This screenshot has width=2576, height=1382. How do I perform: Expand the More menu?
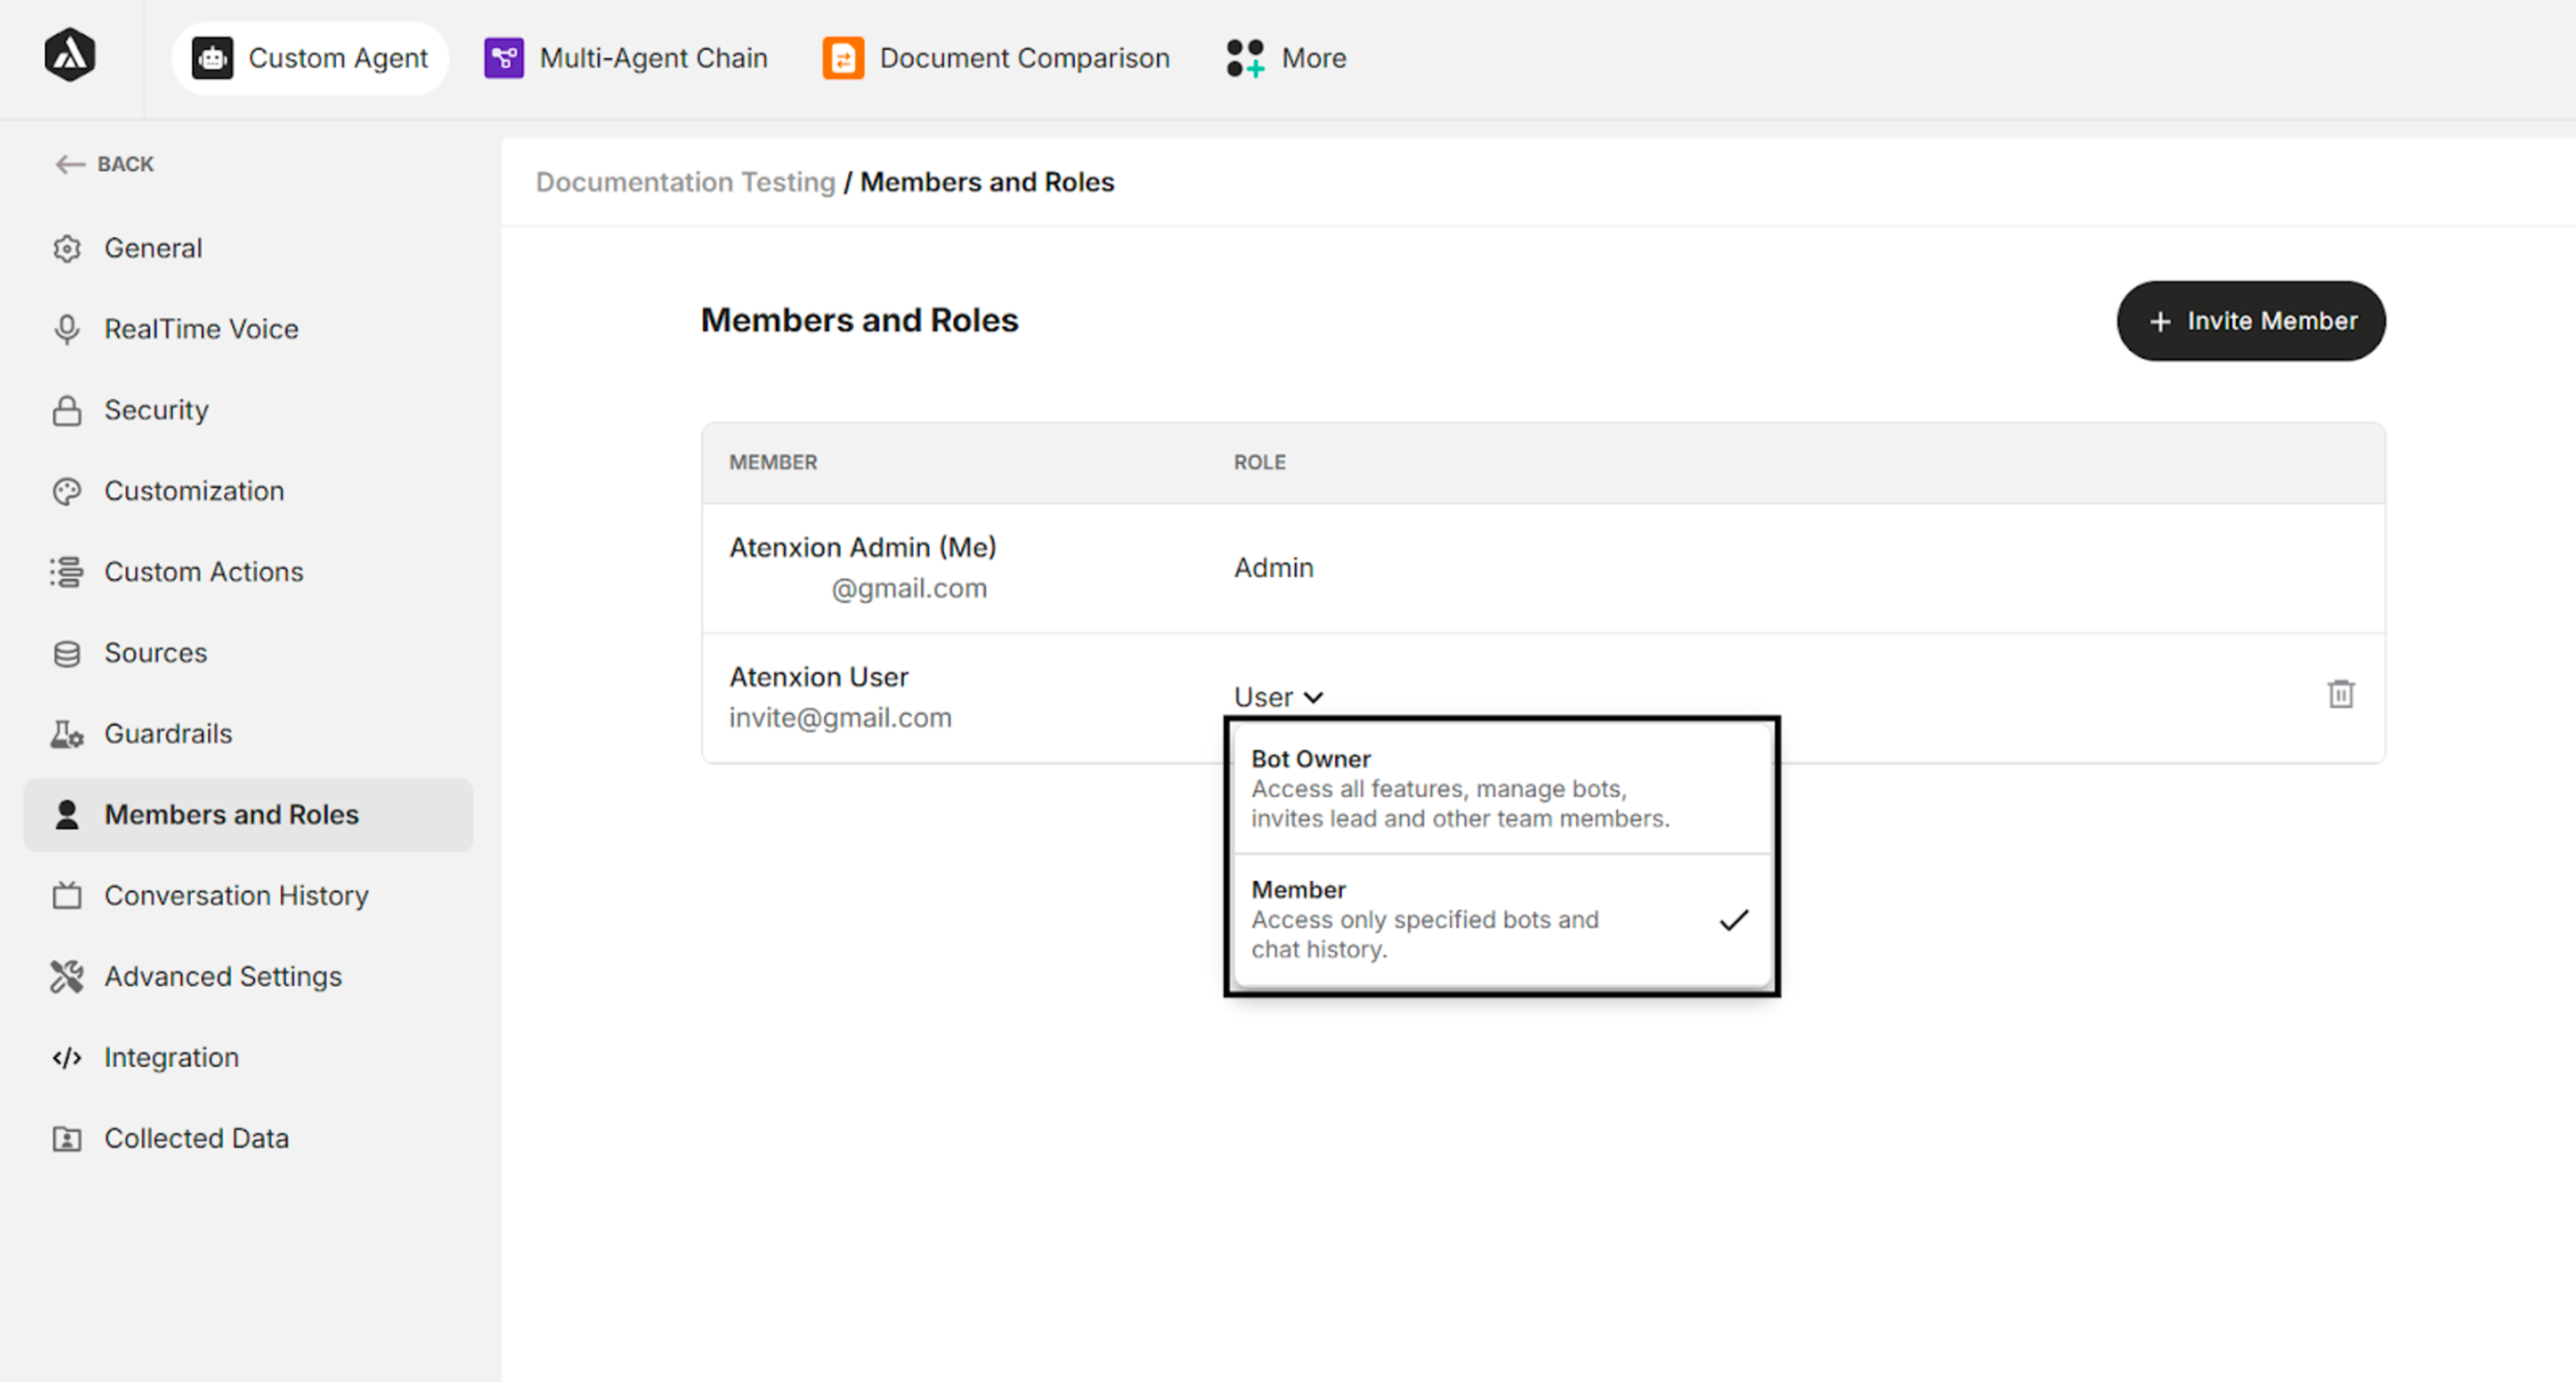click(1284, 57)
